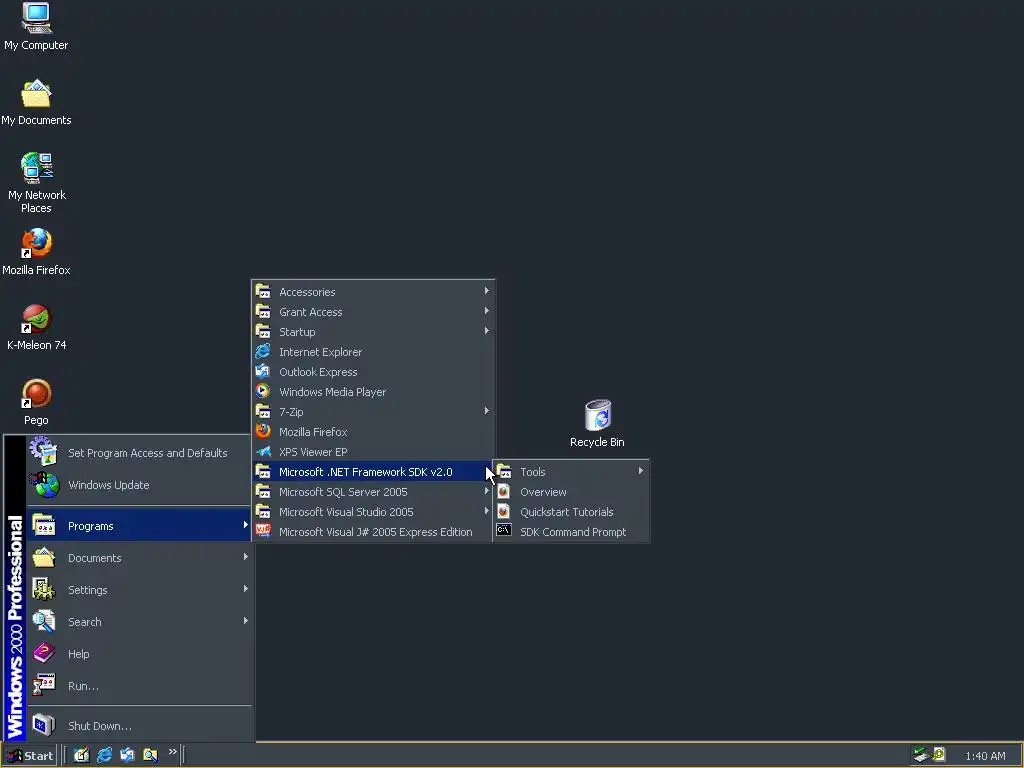The height and width of the screenshot is (768, 1024).
Task: Click the yellow disc document tray icon
Action: (x=939, y=754)
